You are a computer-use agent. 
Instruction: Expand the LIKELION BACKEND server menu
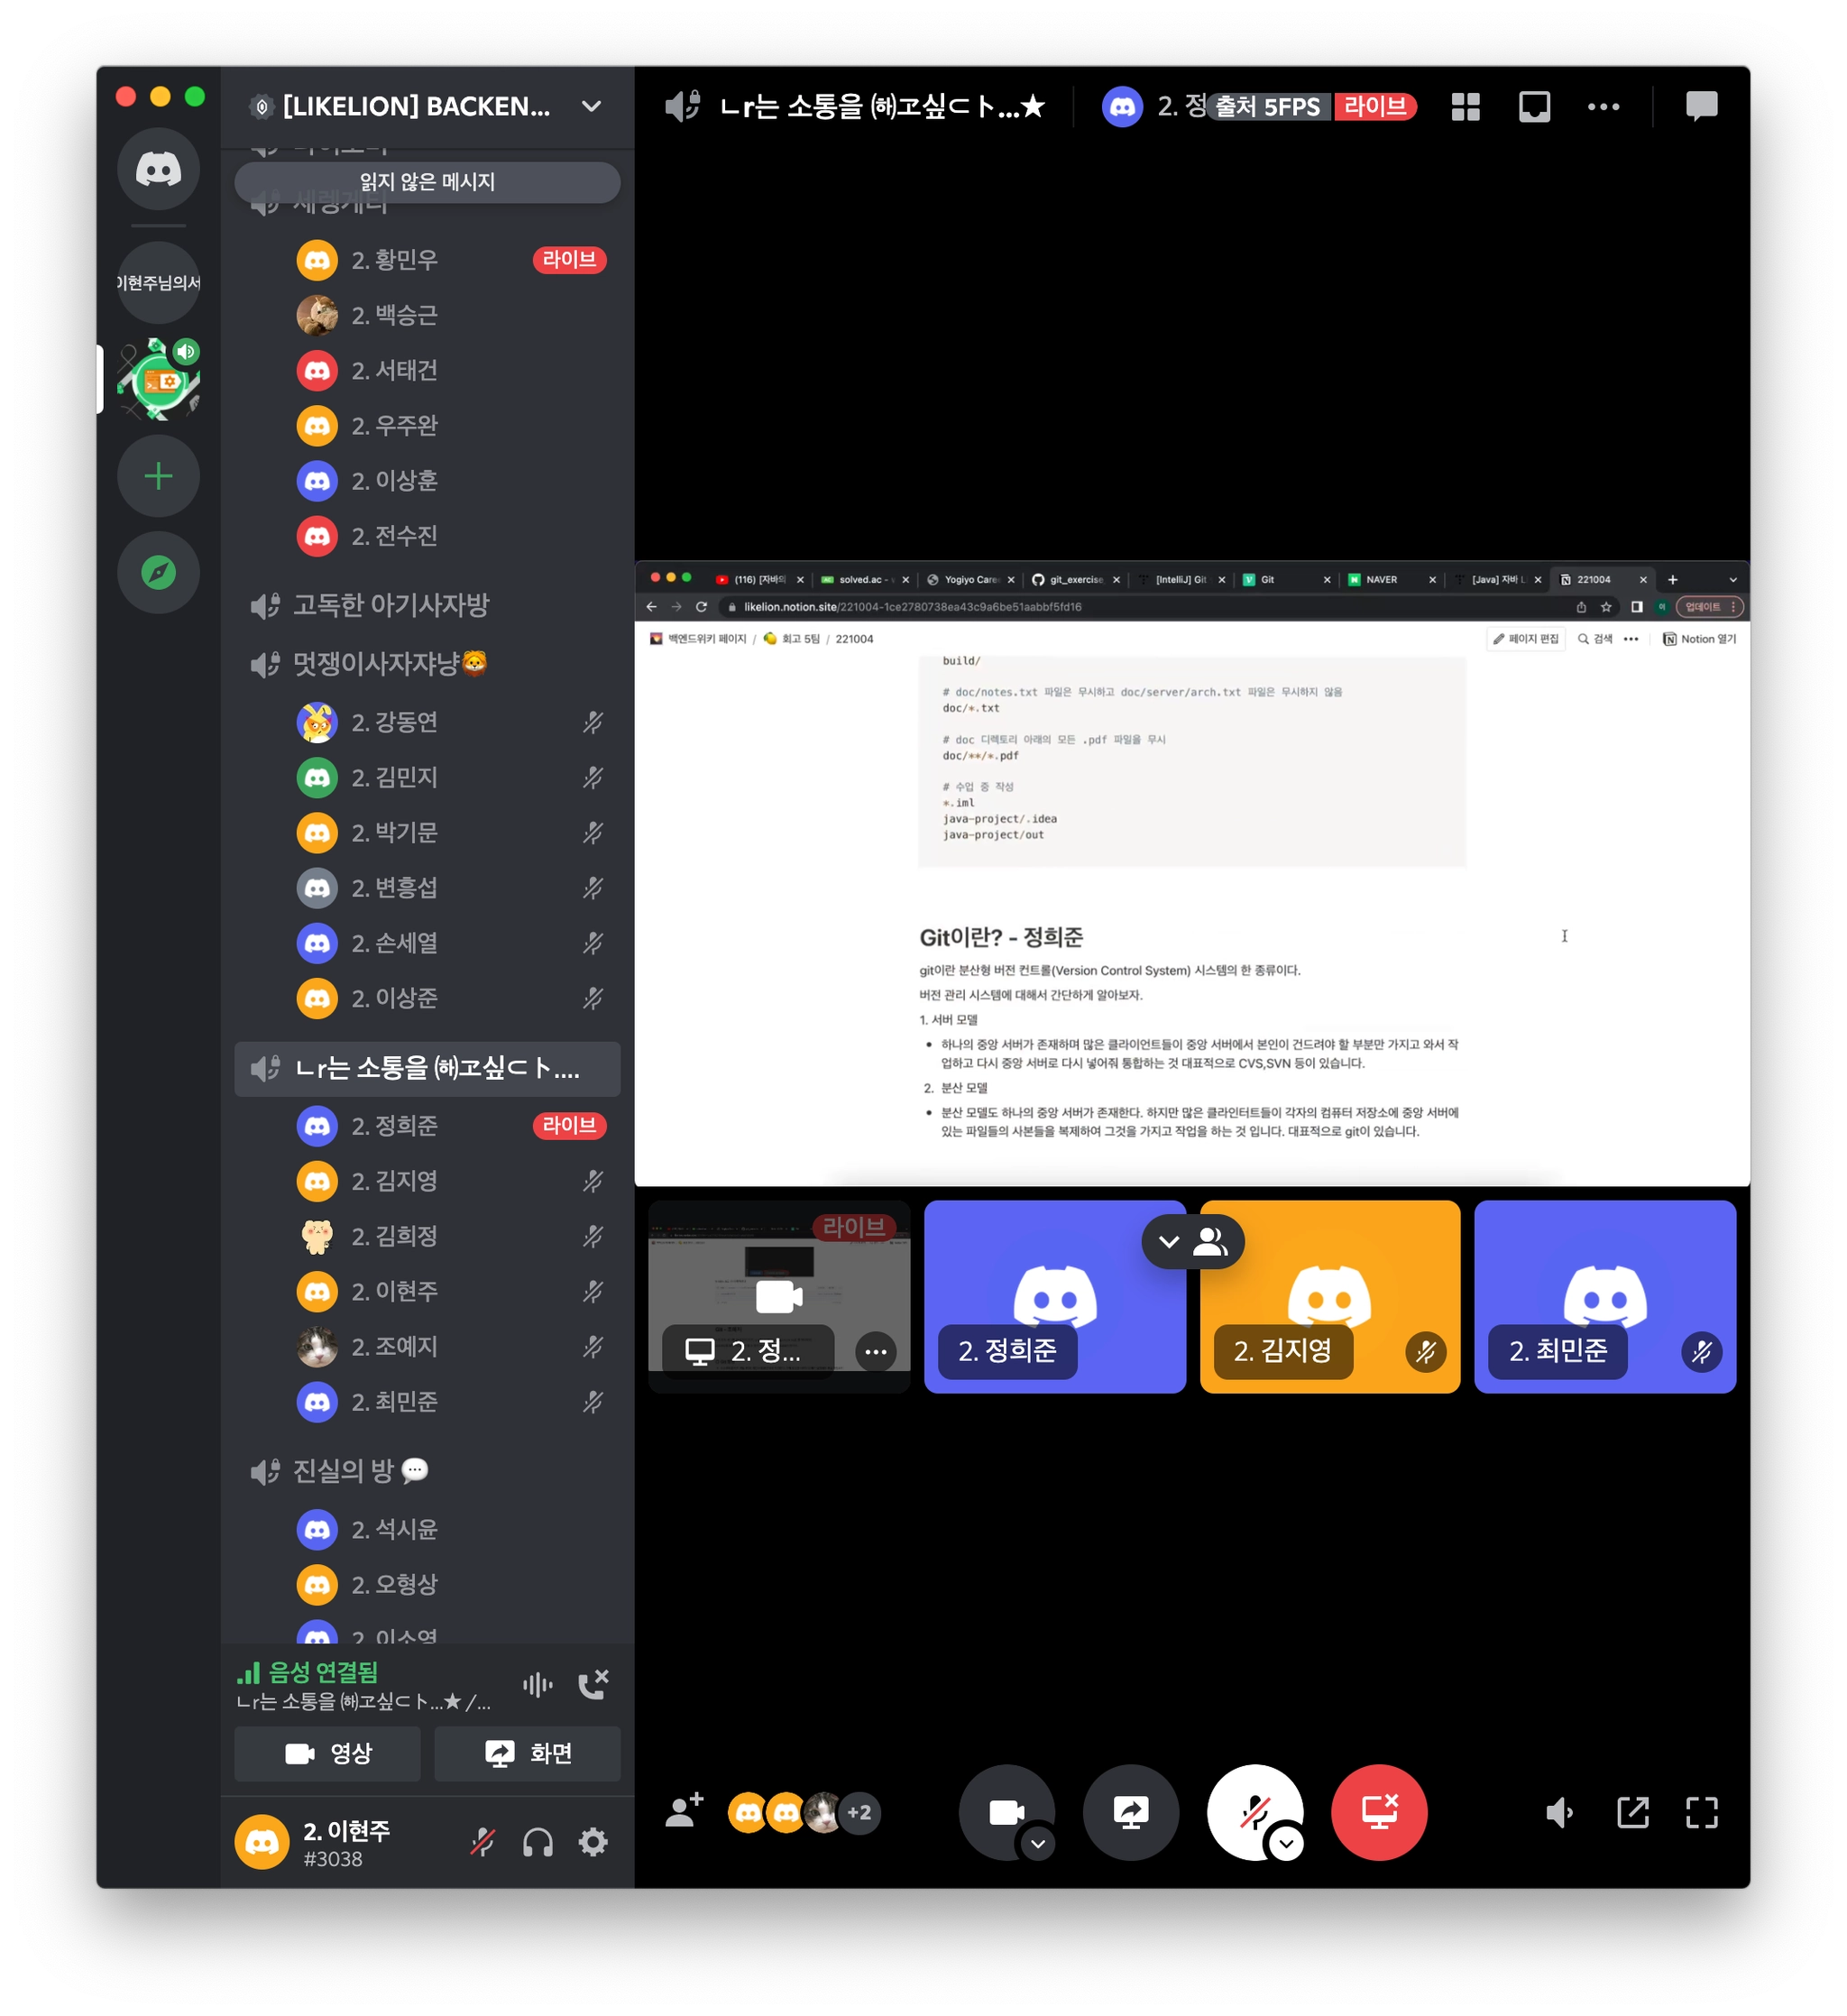pyautogui.click(x=591, y=106)
